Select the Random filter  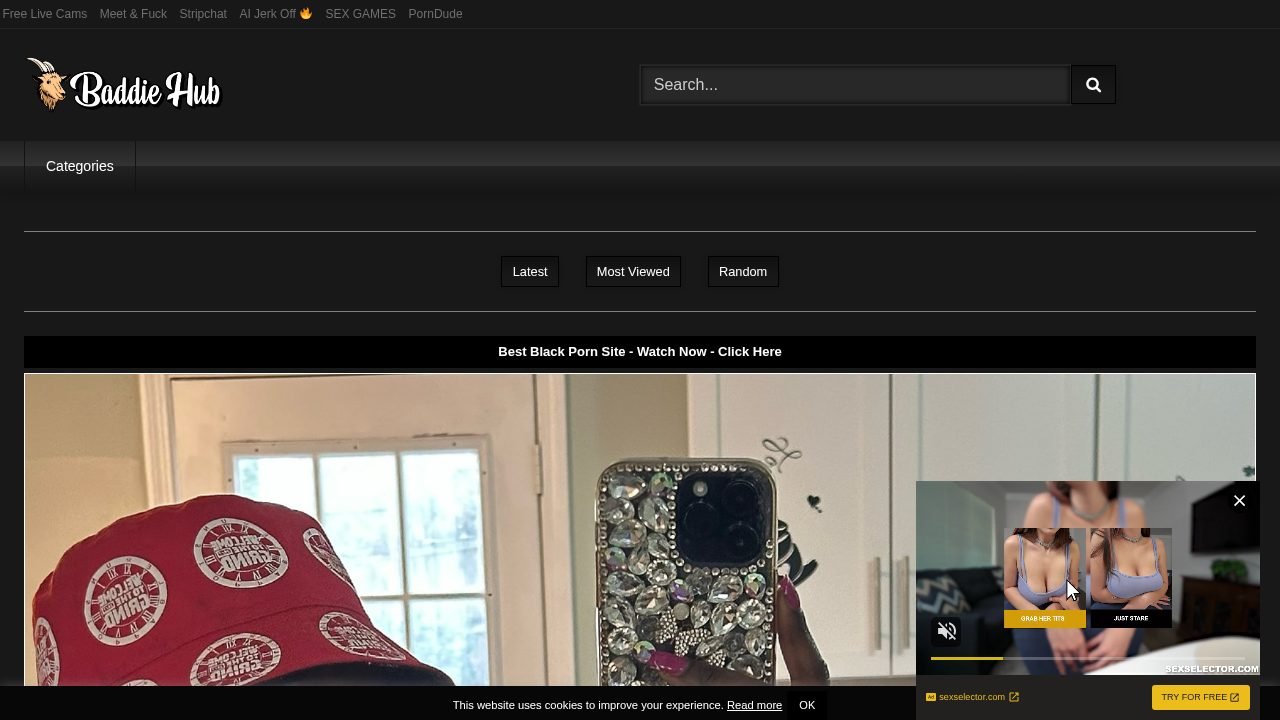743,272
